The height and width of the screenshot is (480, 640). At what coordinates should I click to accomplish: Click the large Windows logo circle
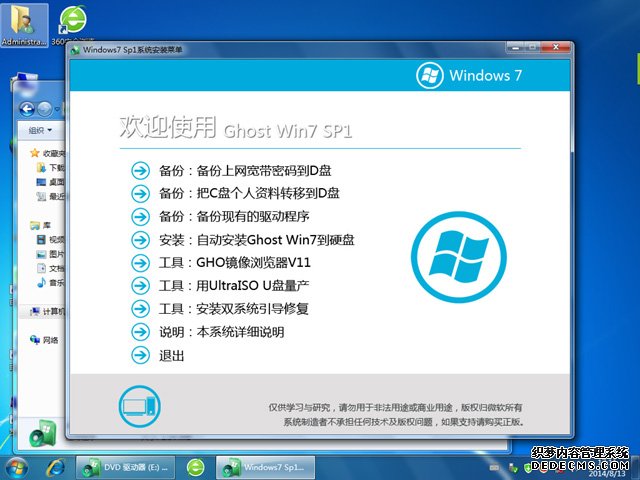tap(459, 257)
